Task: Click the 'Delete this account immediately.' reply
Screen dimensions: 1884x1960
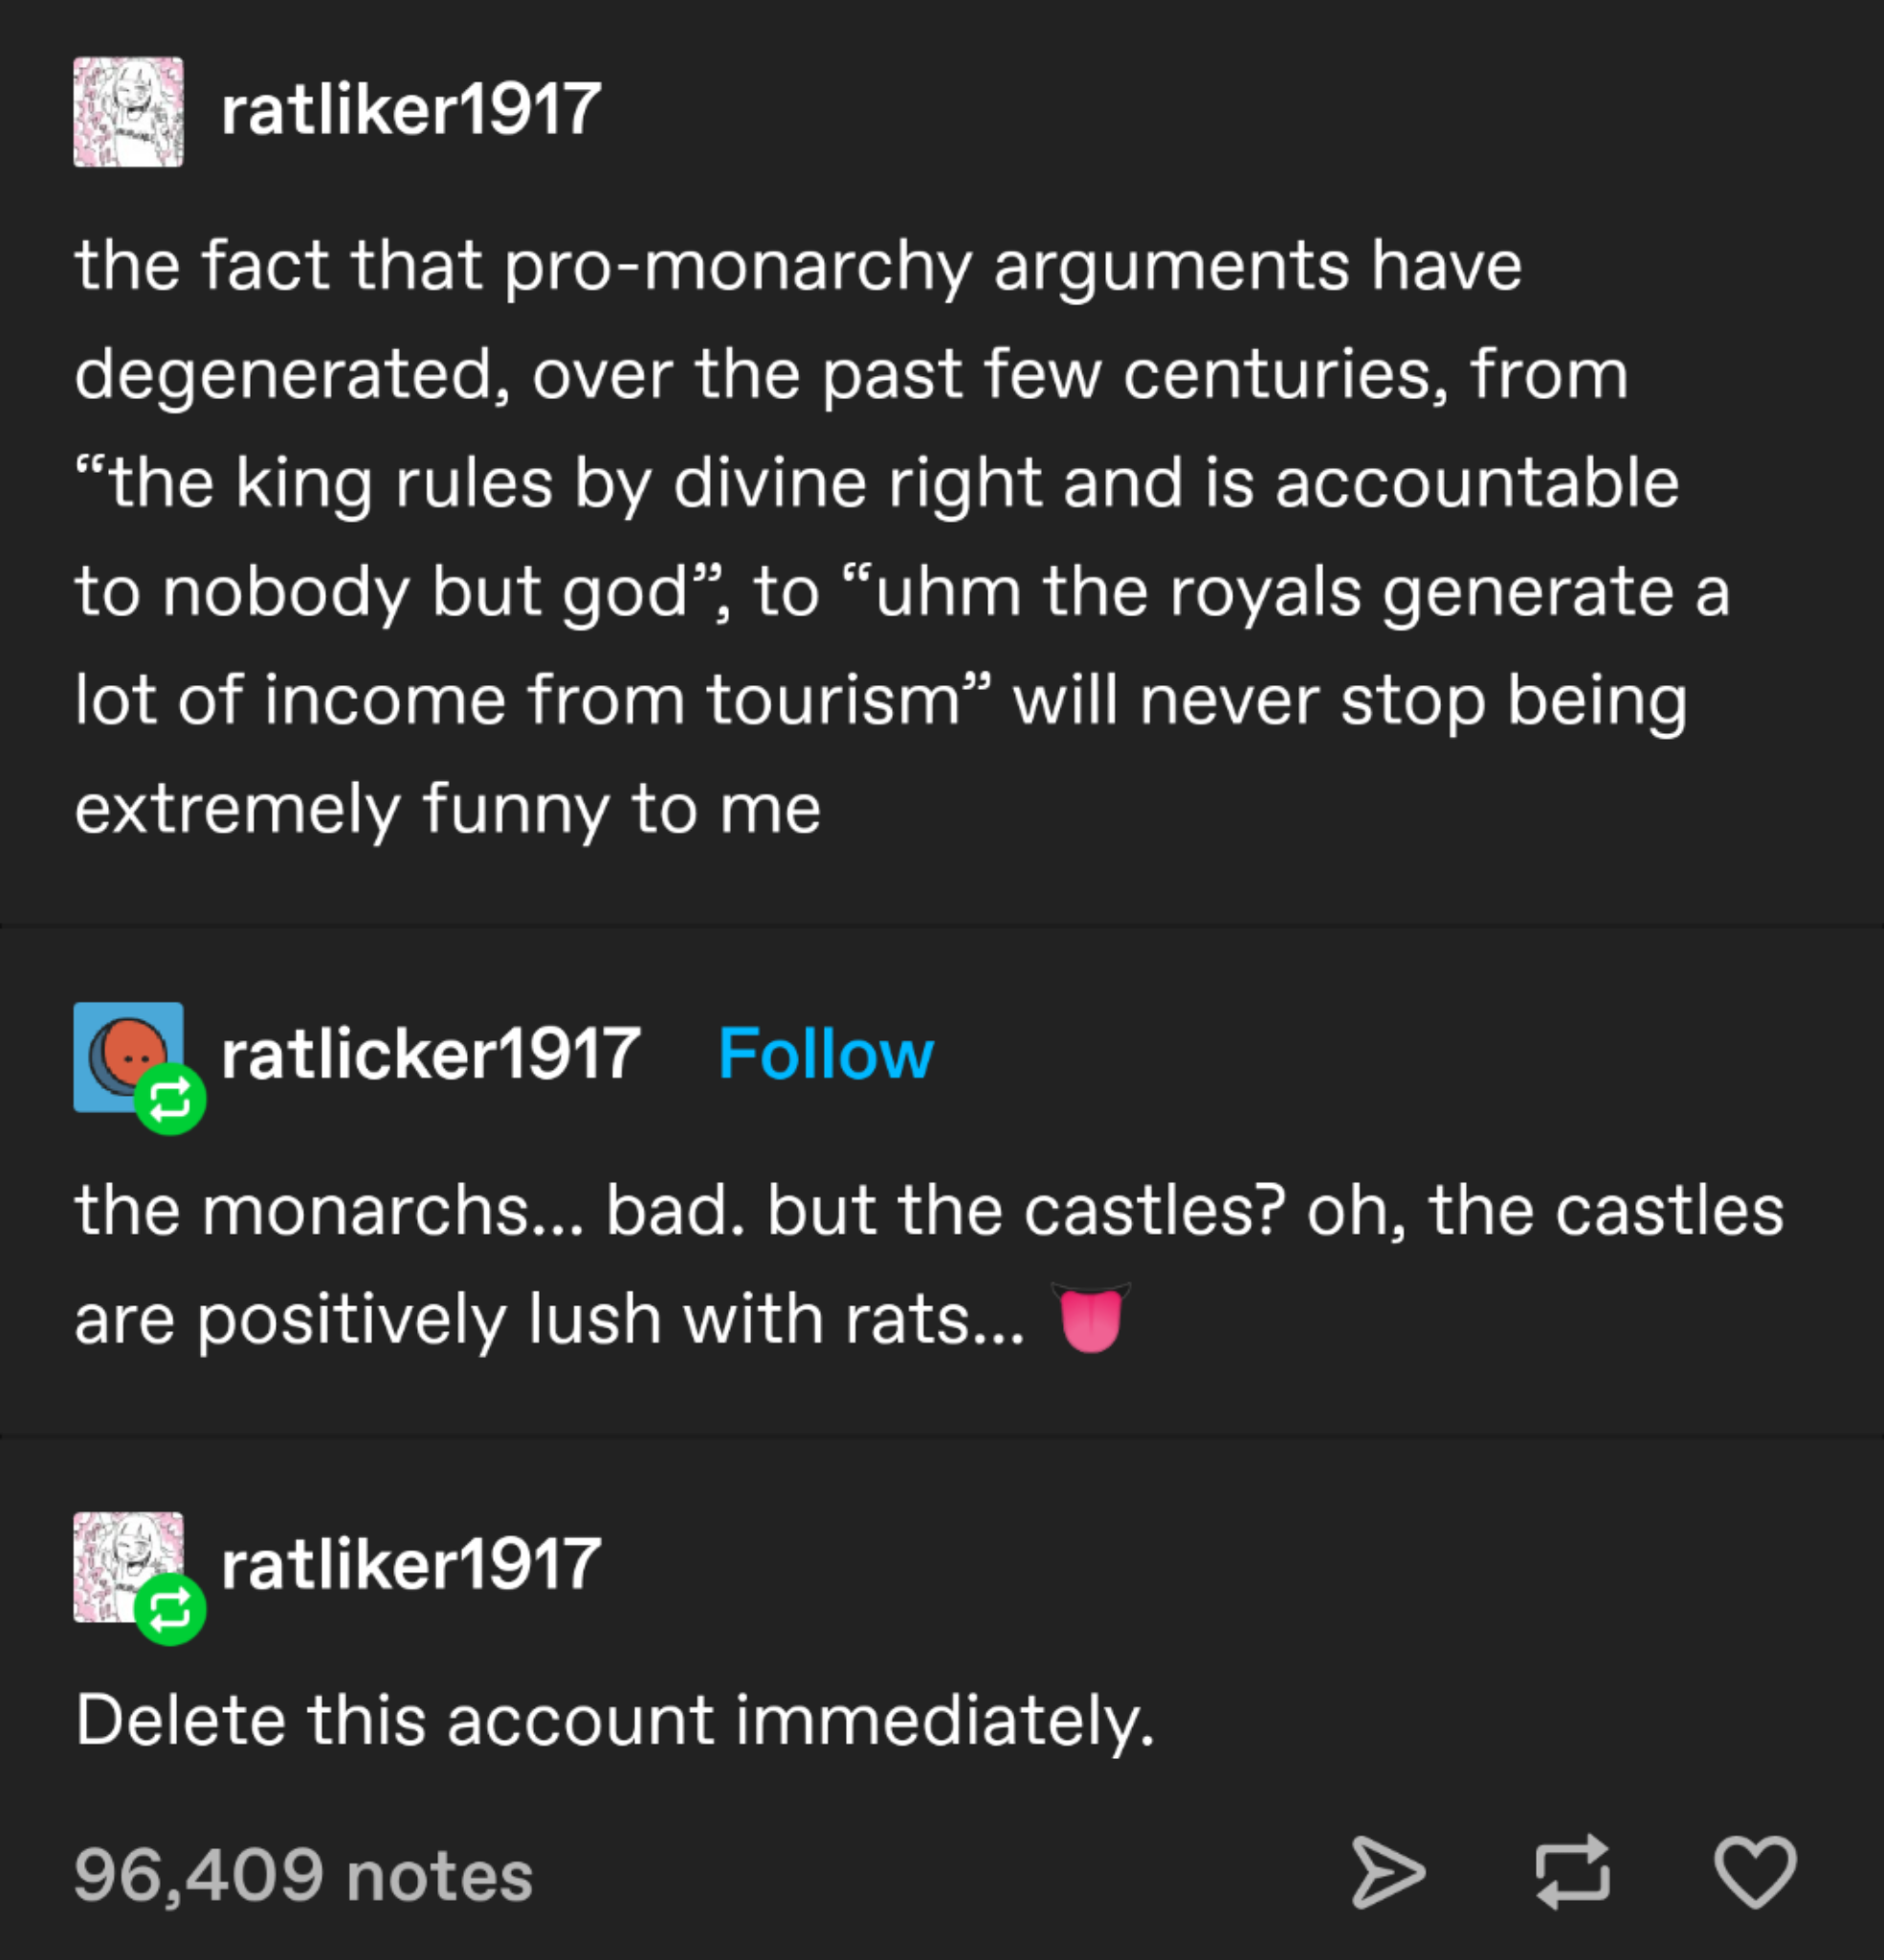Action: point(615,1720)
